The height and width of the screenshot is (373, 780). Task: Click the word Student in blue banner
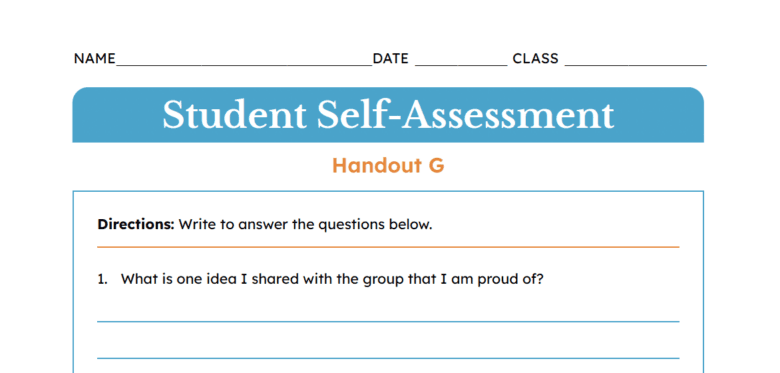[x=234, y=115]
